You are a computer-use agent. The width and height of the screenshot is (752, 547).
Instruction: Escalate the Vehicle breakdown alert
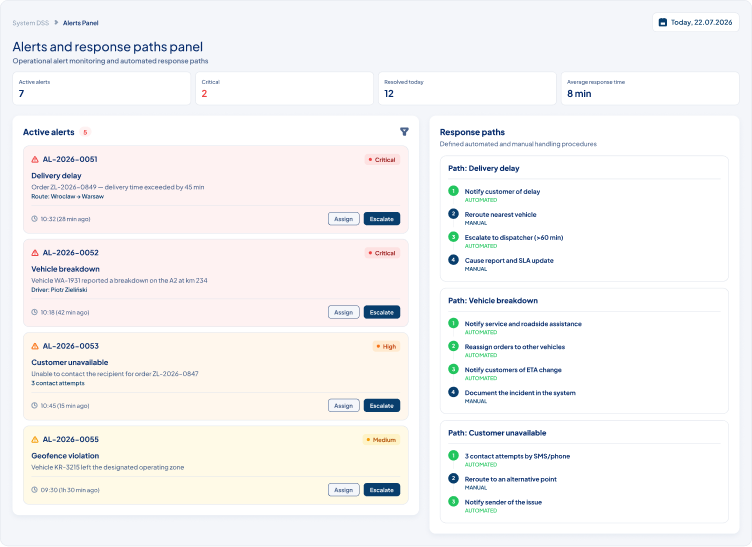coord(382,313)
